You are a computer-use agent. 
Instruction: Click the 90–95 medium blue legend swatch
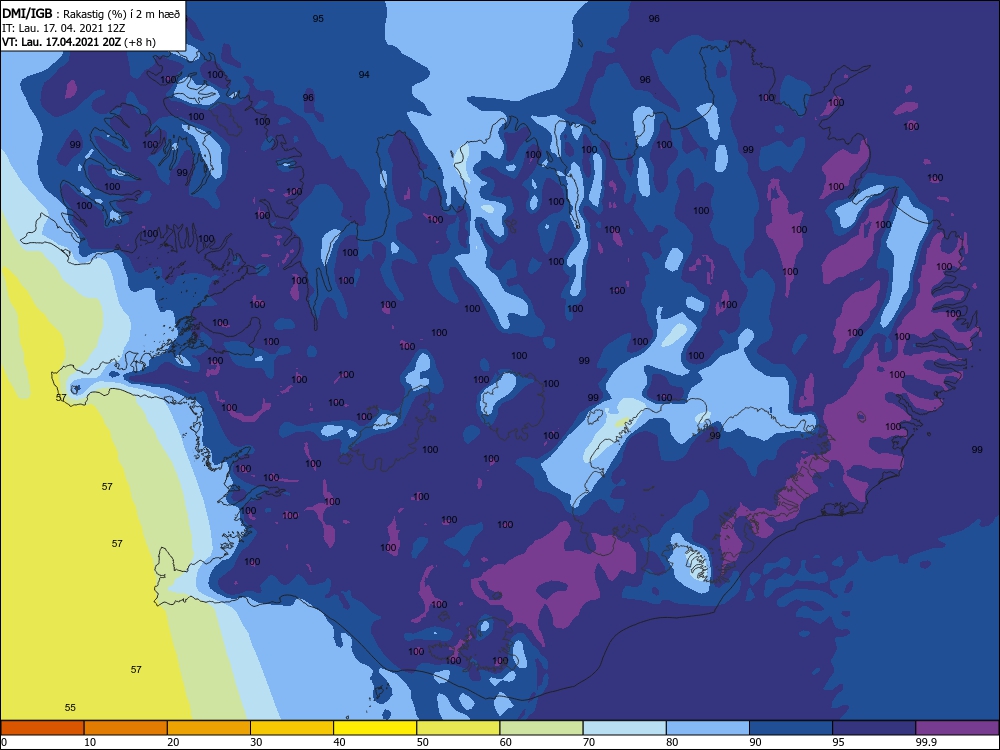[x=791, y=728]
